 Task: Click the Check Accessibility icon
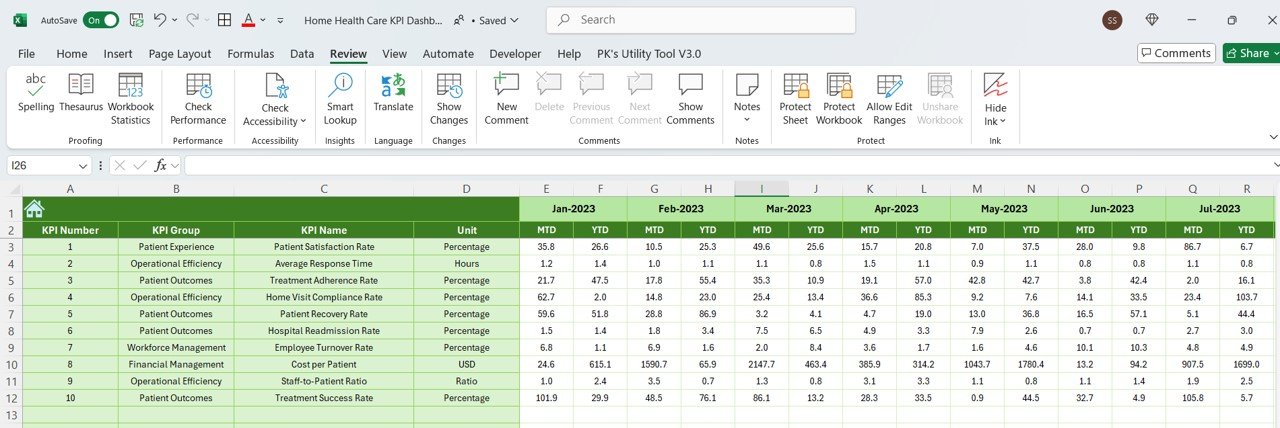point(275,86)
